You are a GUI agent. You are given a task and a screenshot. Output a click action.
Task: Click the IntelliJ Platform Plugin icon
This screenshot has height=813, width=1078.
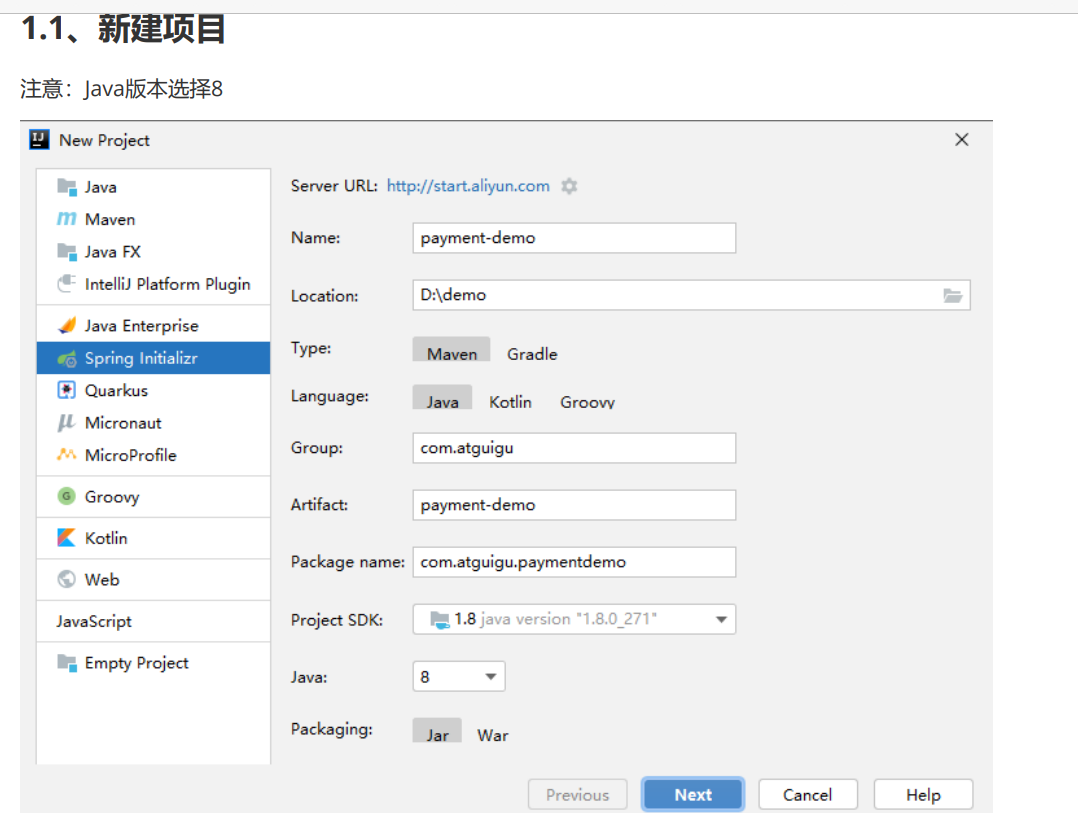pyautogui.click(x=67, y=284)
